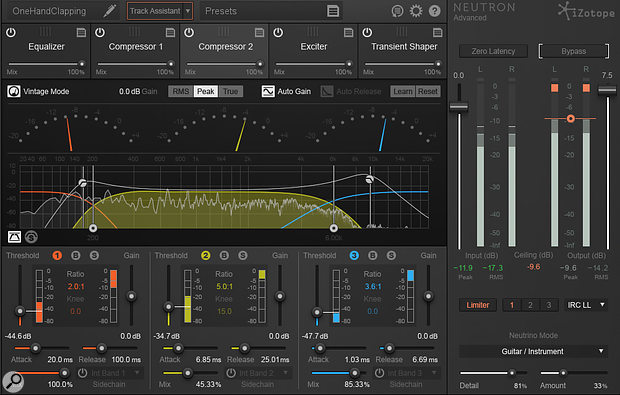Click the Zero Latency button
This screenshot has height=395, width=620.
[x=493, y=51]
